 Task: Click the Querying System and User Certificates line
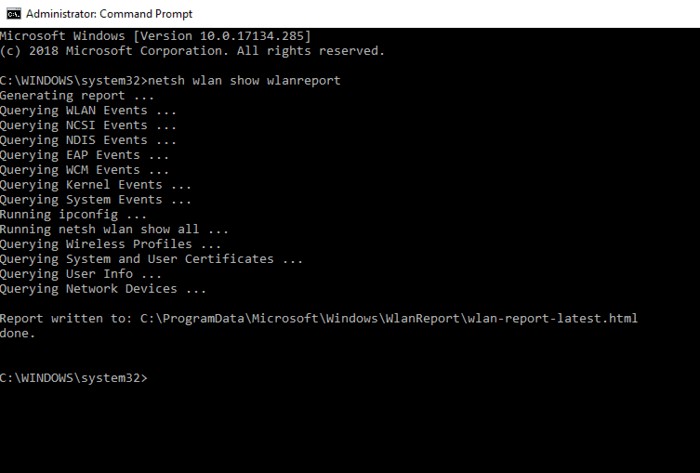point(151,259)
